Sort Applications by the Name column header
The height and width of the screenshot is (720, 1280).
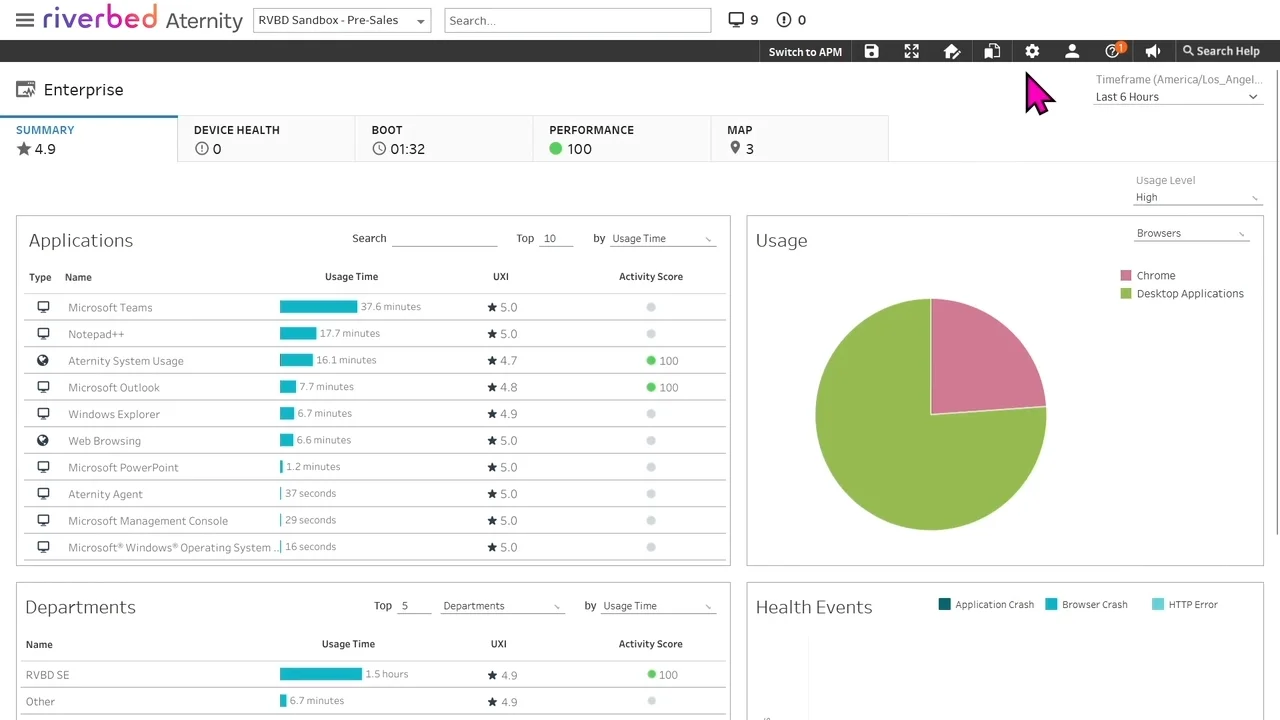78,277
